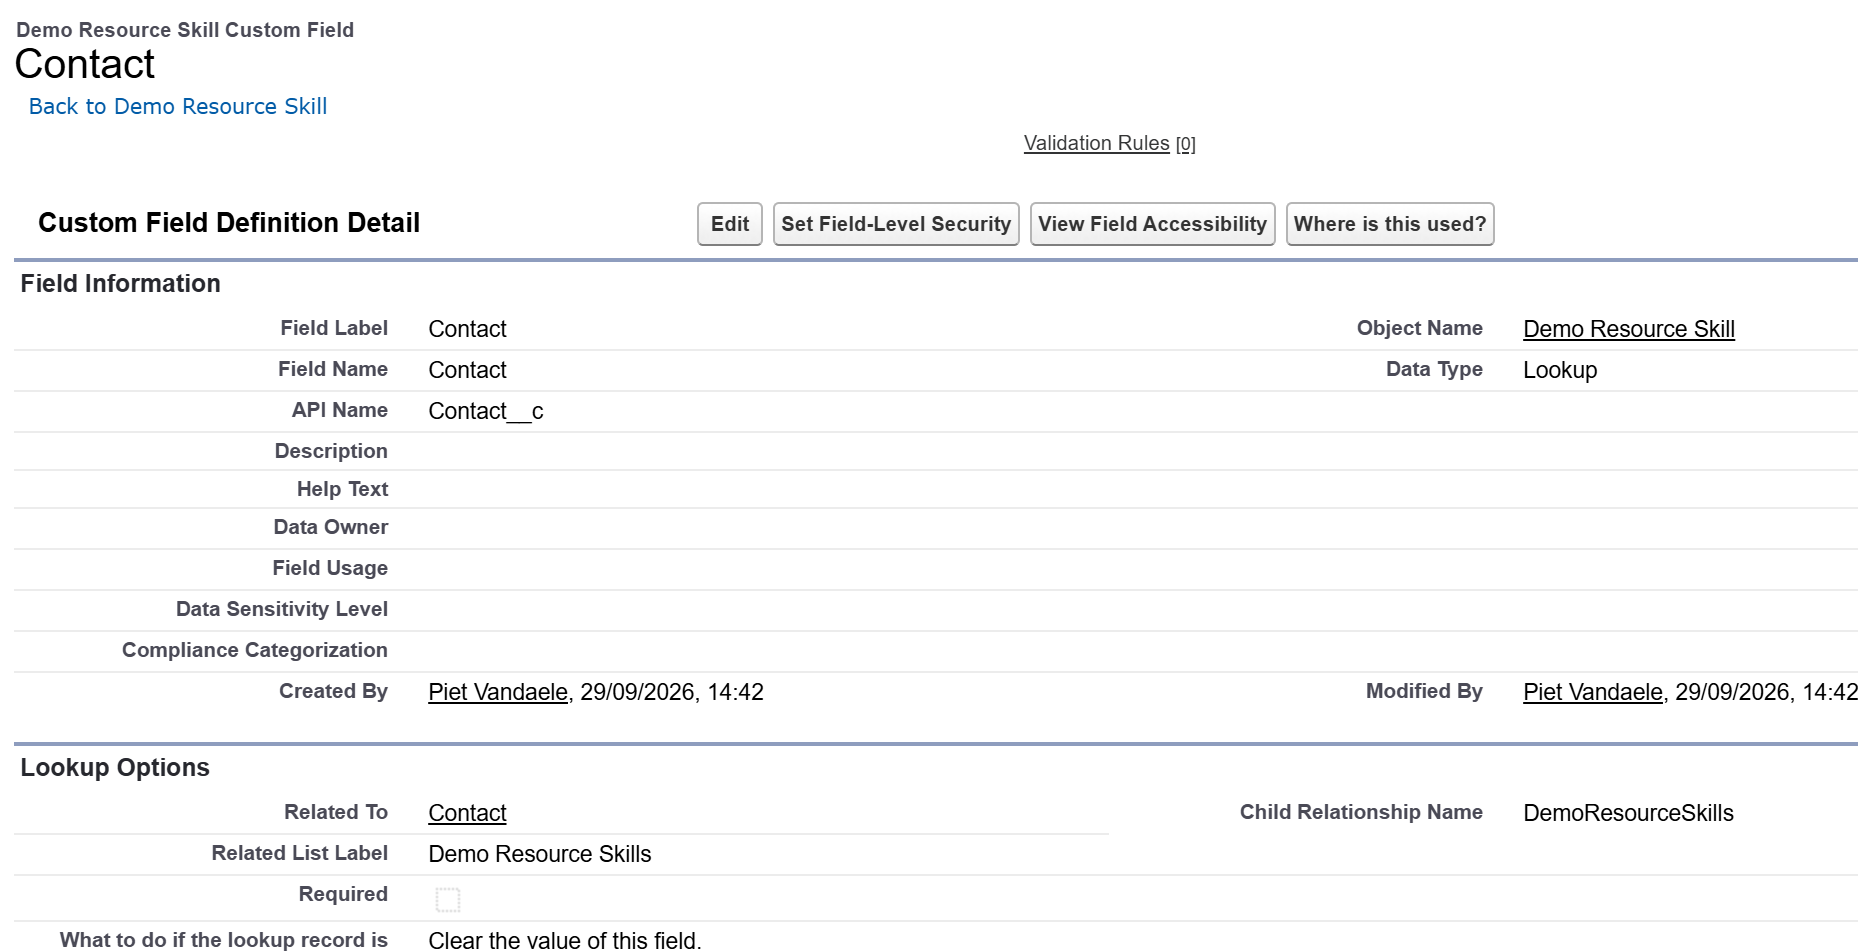Image resolution: width=1858 pixels, height=952 pixels.
Task: Click the DemoResourceSkills child relationship name
Action: [1628, 813]
